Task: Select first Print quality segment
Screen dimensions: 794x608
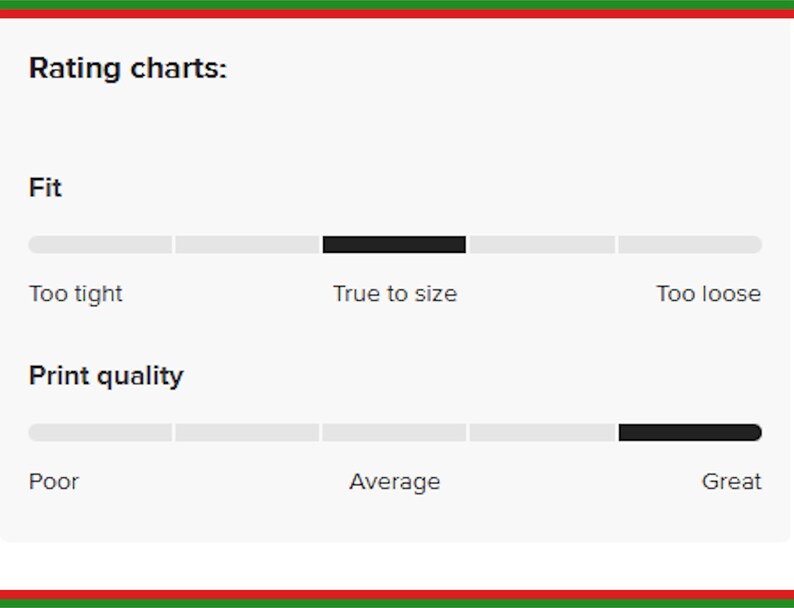Action: (100, 433)
